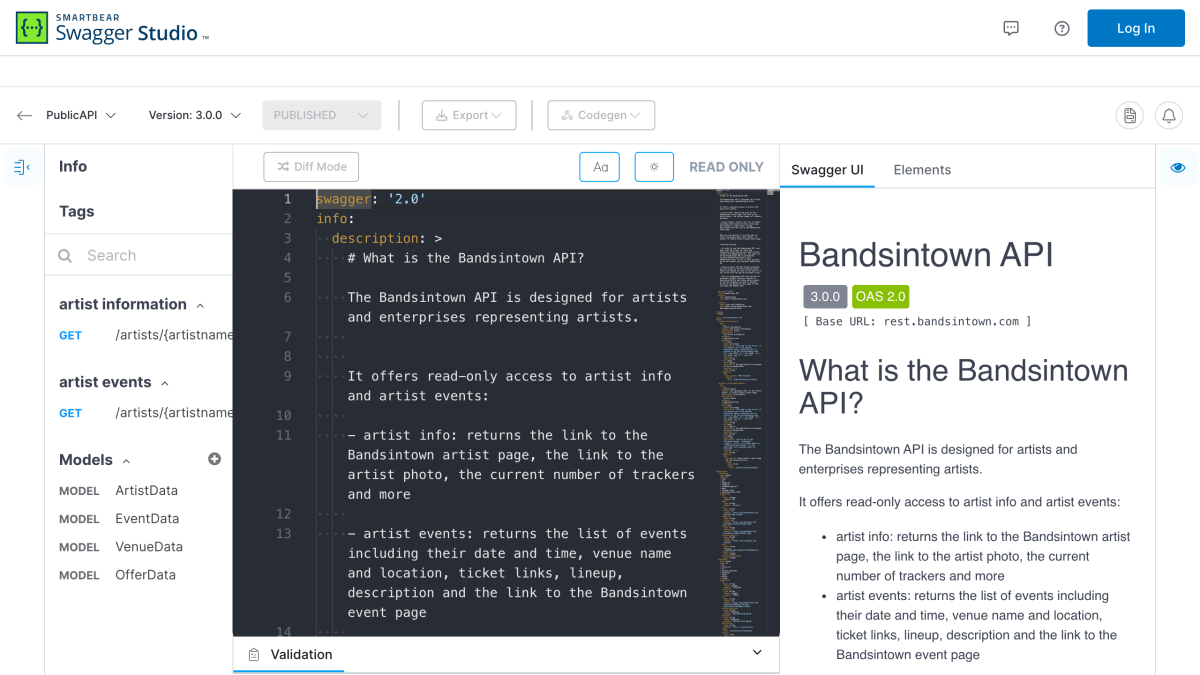Collapse the artist events group
Viewport: 1200px width, 675px height.
point(165,383)
